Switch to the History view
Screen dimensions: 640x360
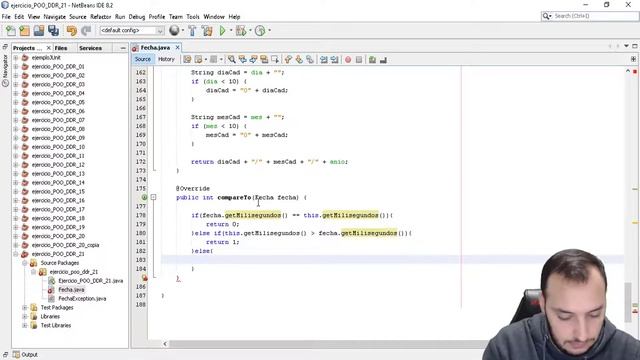pyautogui.click(x=166, y=59)
